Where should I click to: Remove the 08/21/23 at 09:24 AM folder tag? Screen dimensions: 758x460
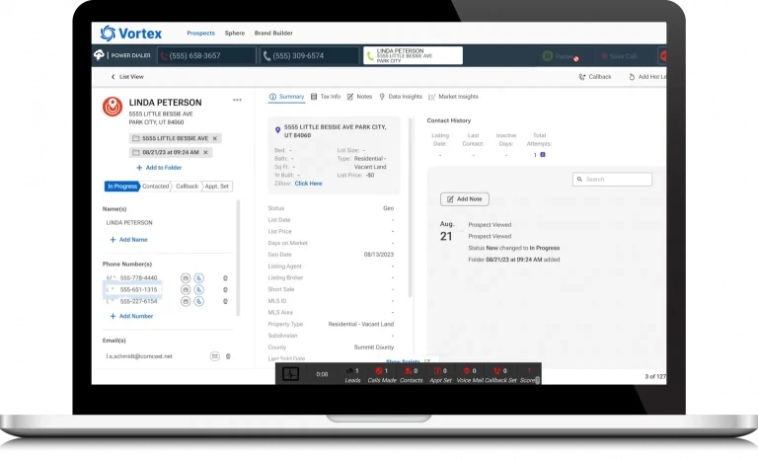206,152
